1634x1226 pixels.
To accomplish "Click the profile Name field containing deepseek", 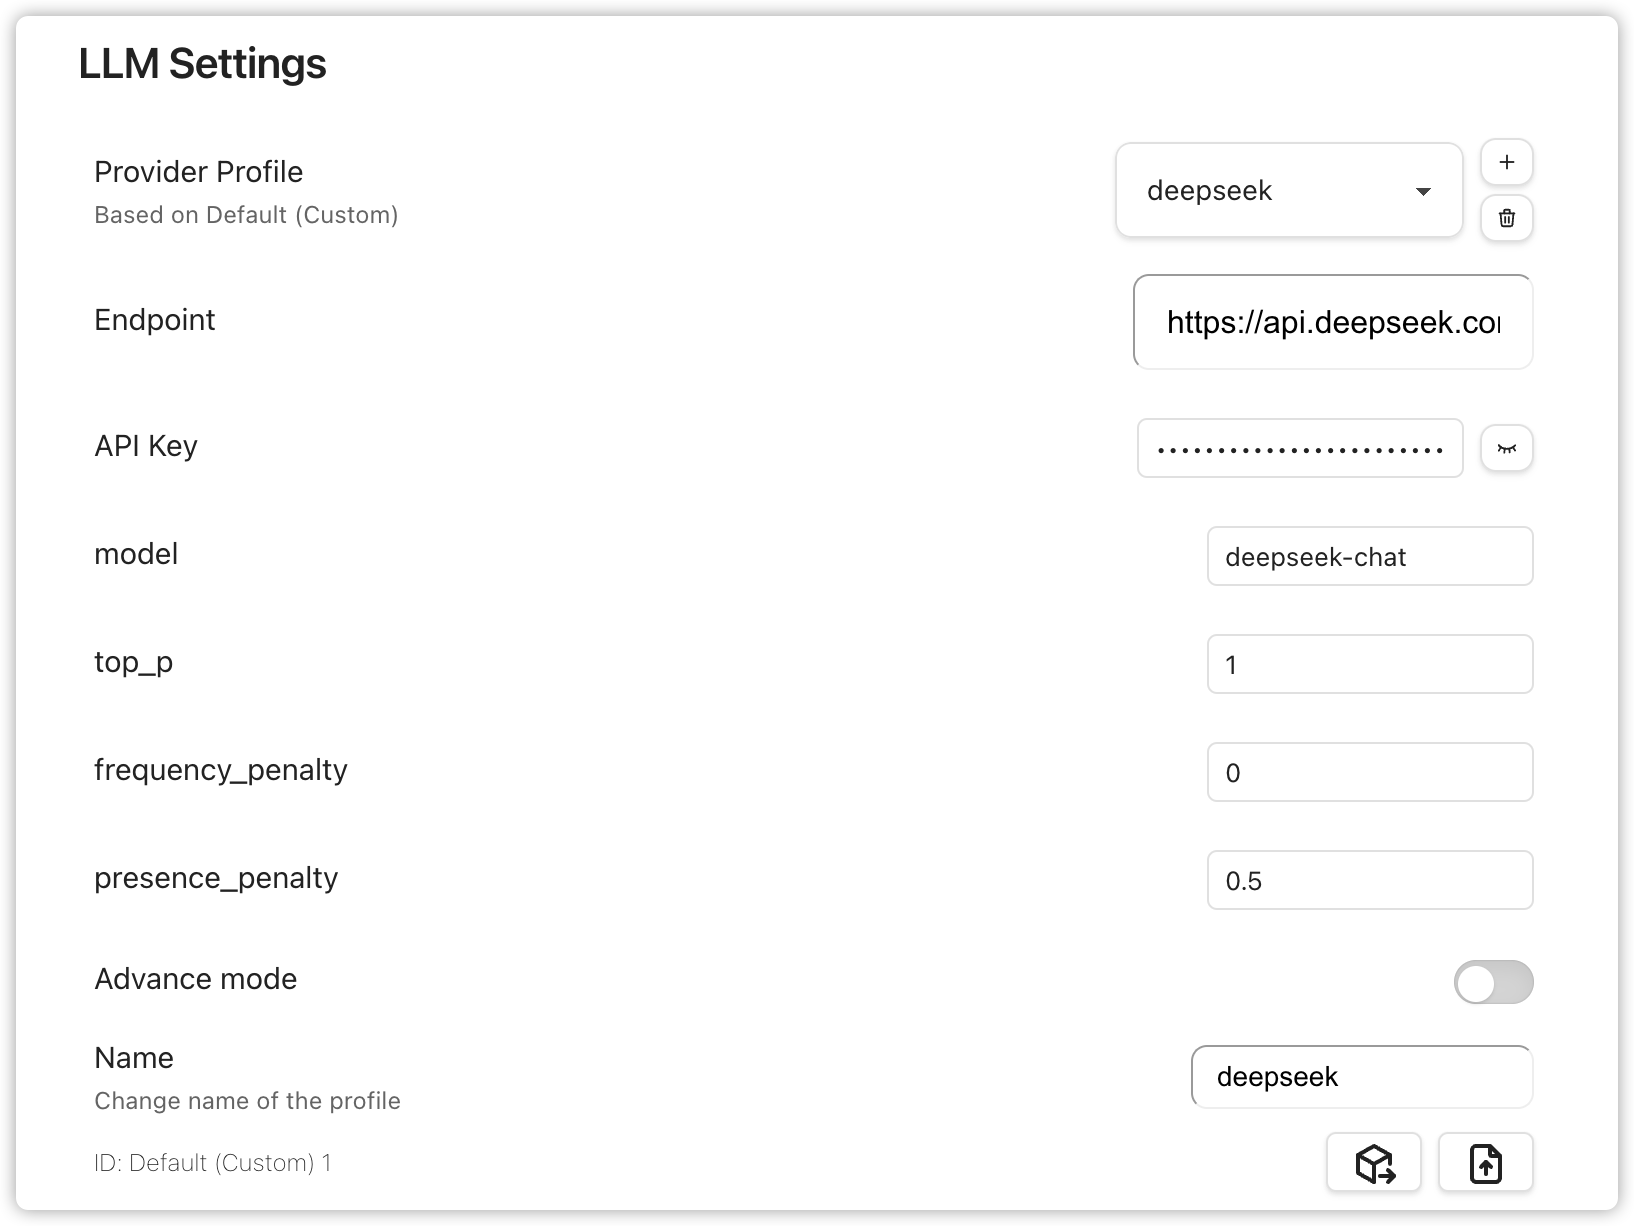I will pyautogui.click(x=1362, y=1077).
